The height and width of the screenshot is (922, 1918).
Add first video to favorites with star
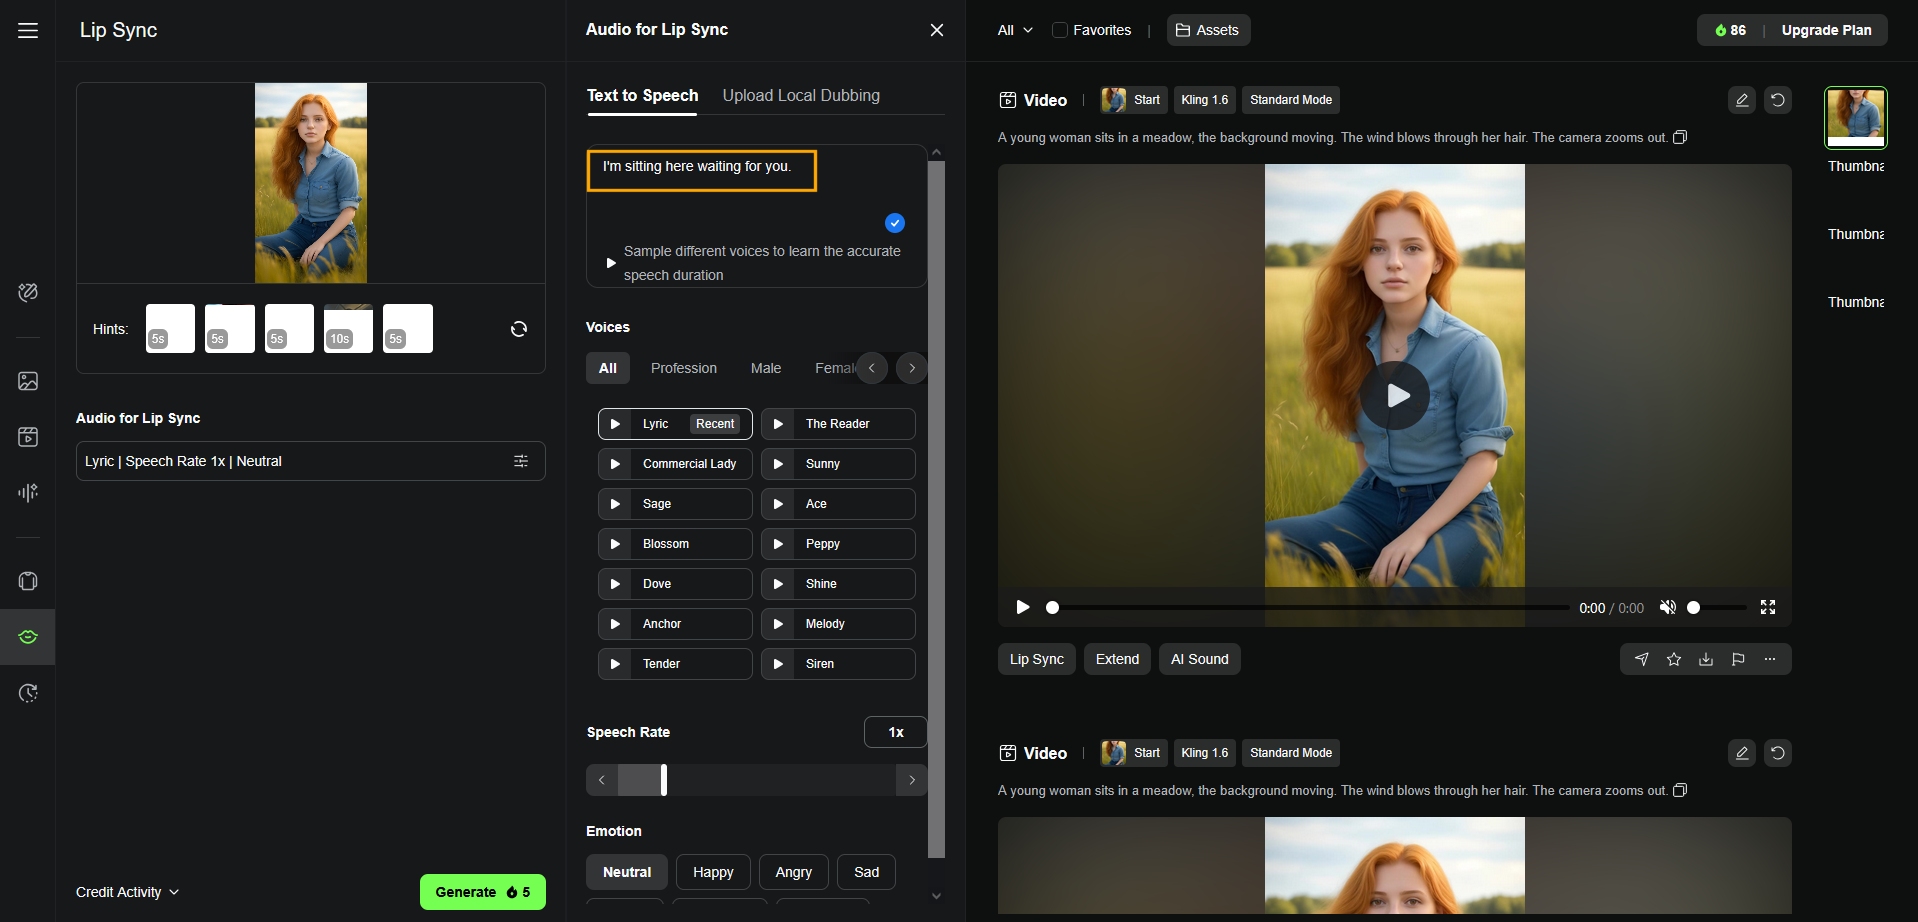(1674, 659)
